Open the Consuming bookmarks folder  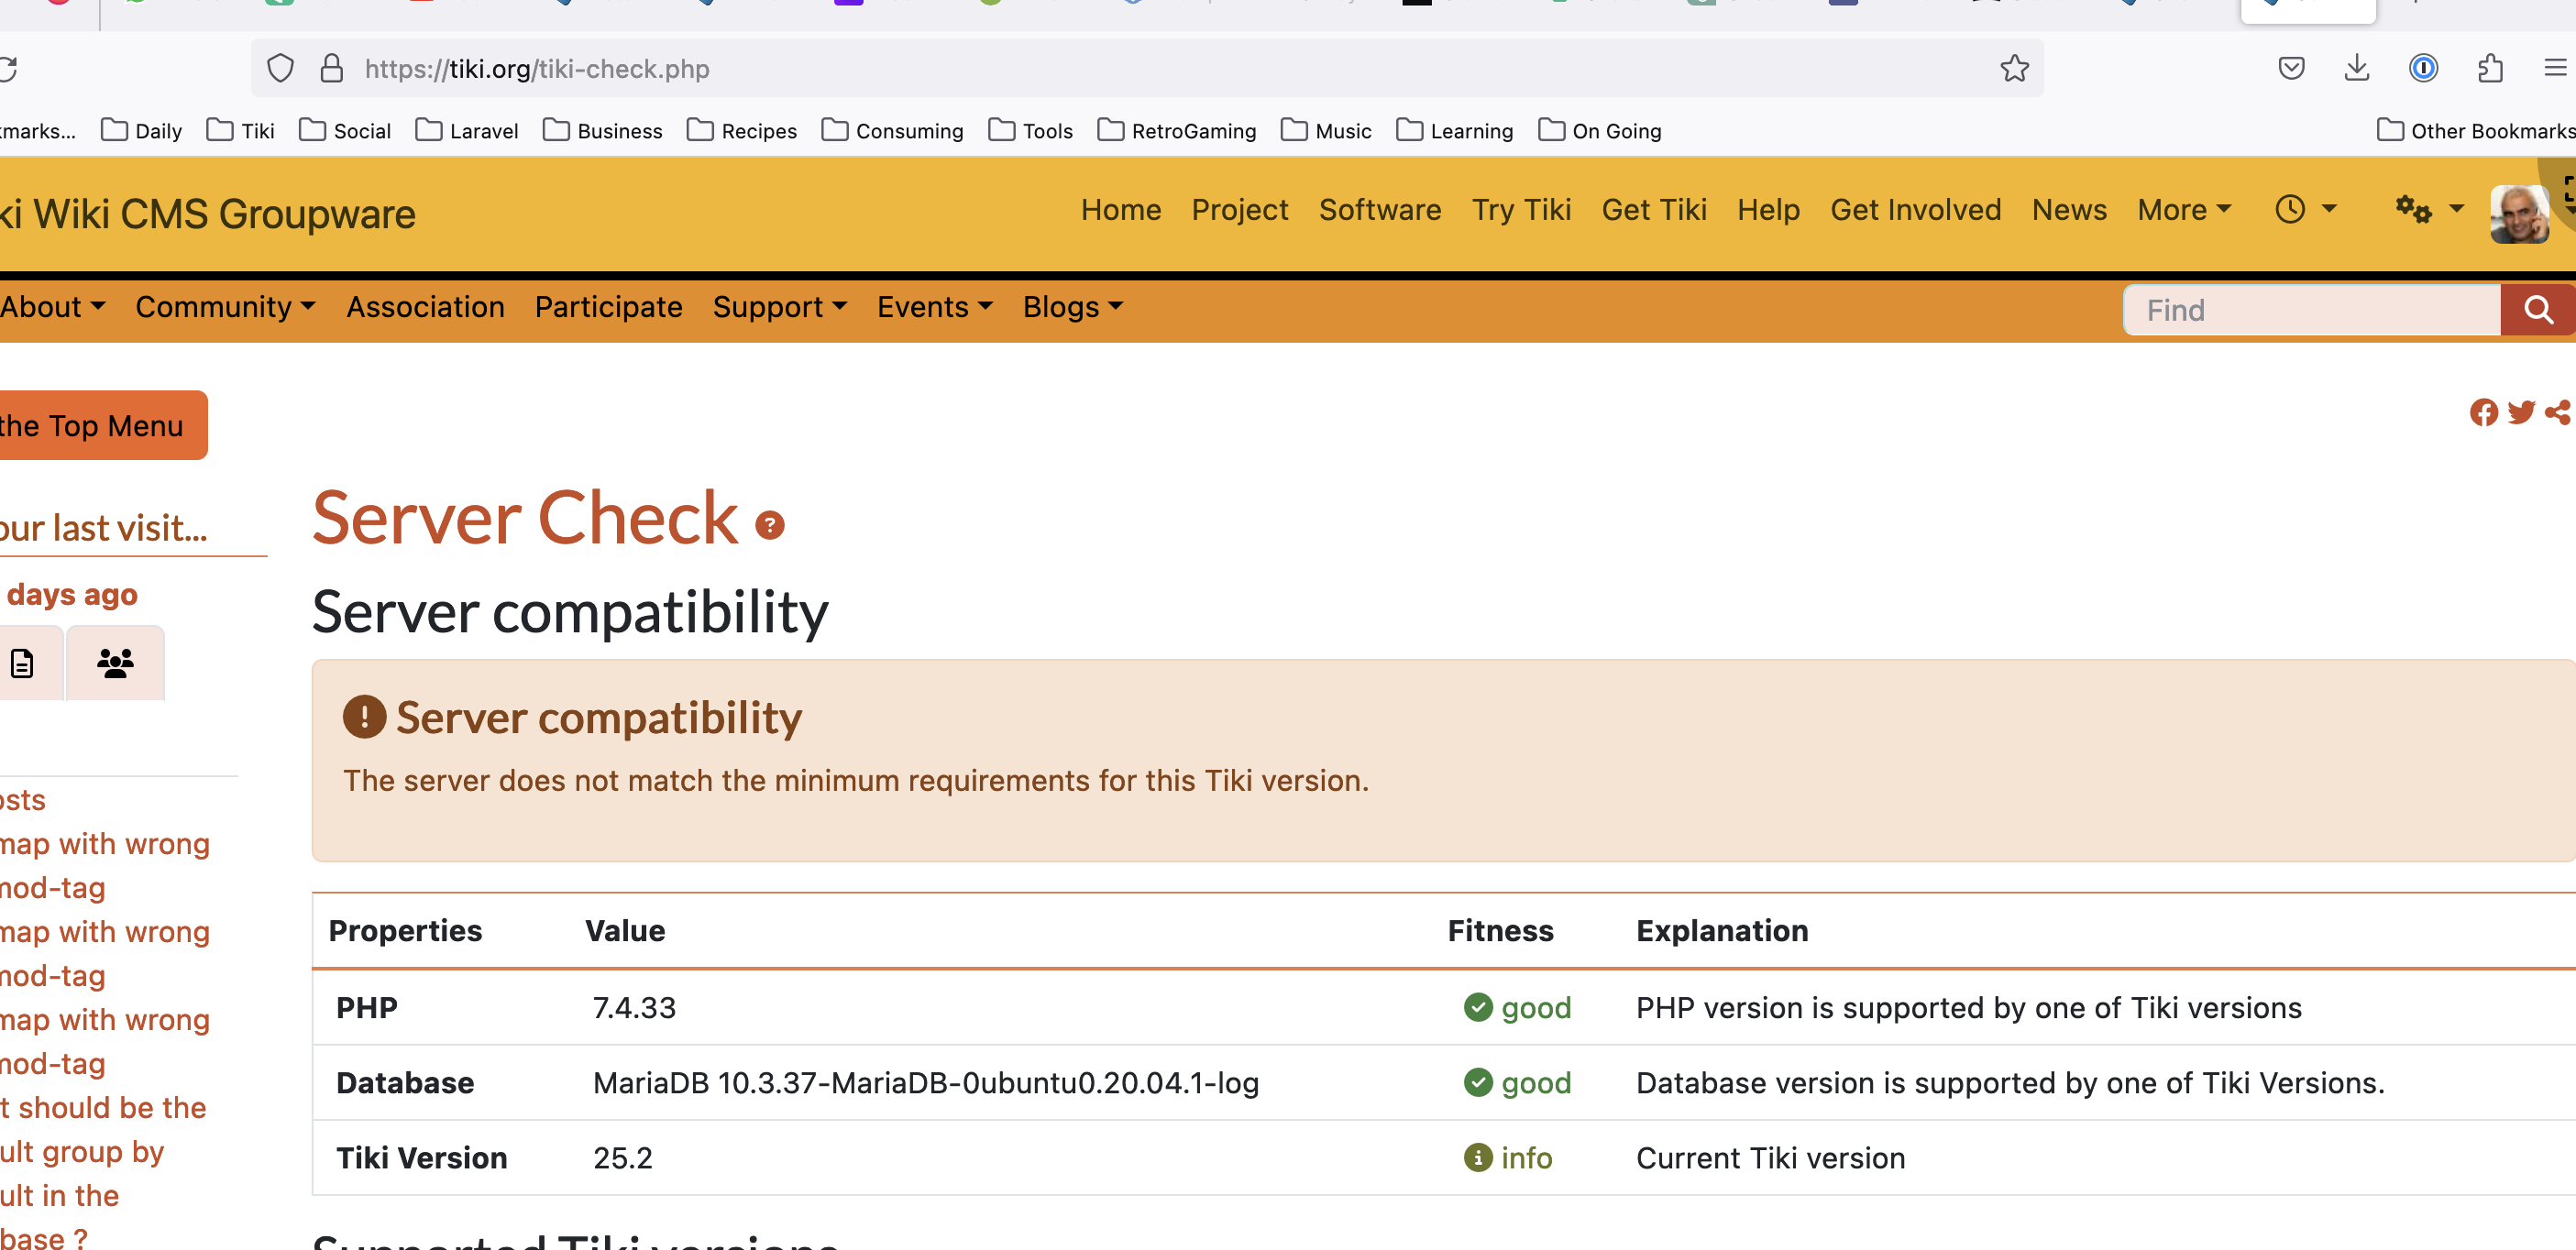(x=892, y=131)
